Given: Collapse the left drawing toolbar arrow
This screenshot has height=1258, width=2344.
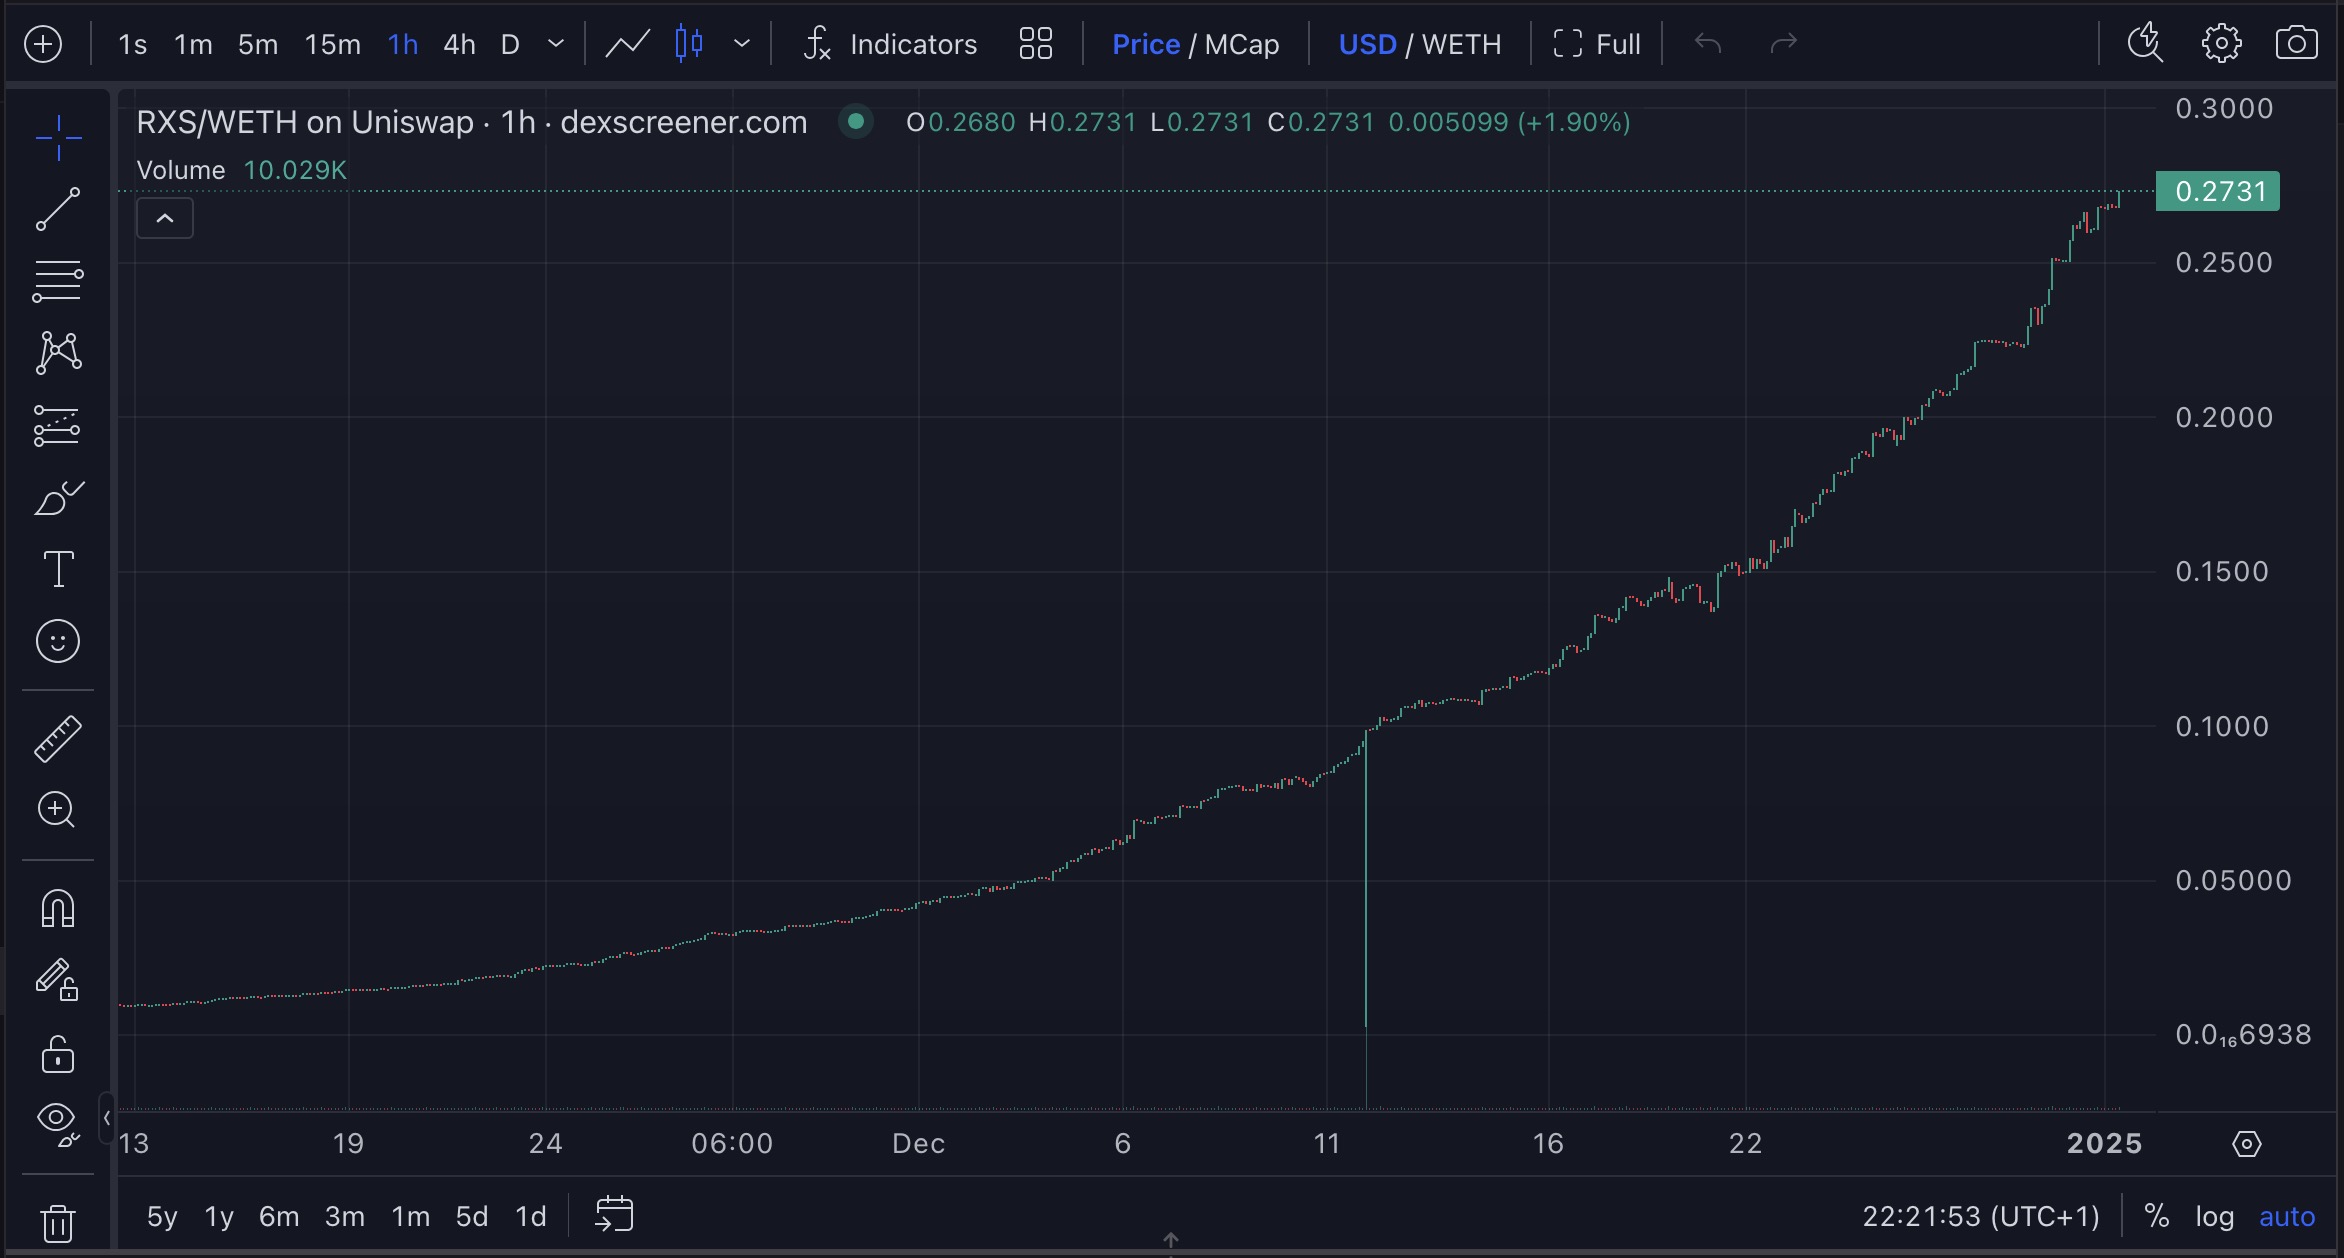Looking at the screenshot, I should (x=106, y=1118).
